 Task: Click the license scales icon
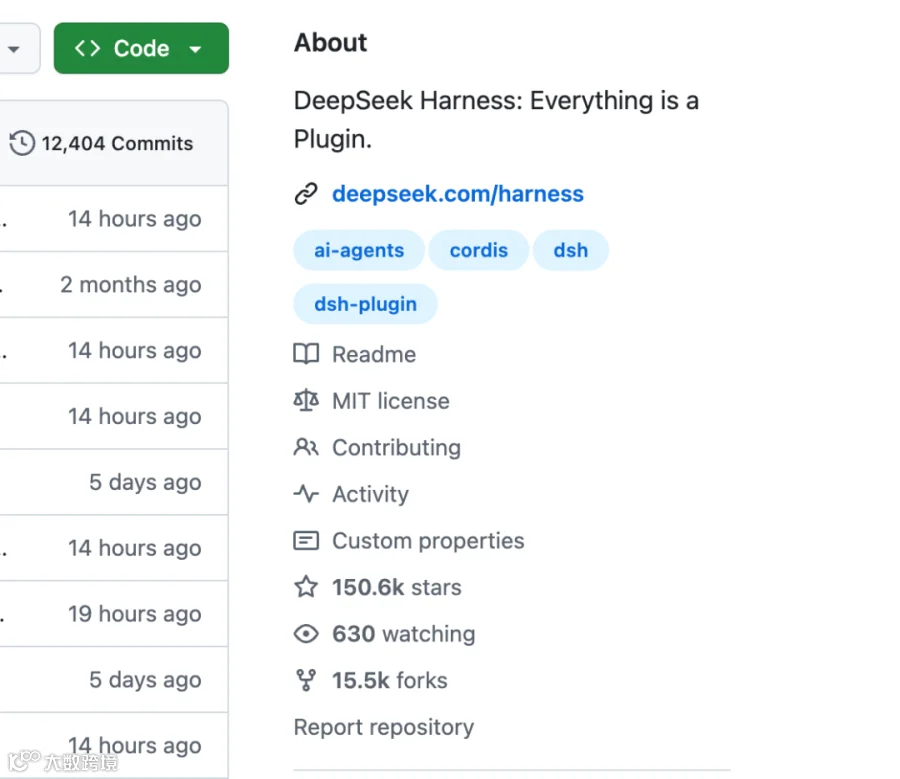tap(306, 401)
